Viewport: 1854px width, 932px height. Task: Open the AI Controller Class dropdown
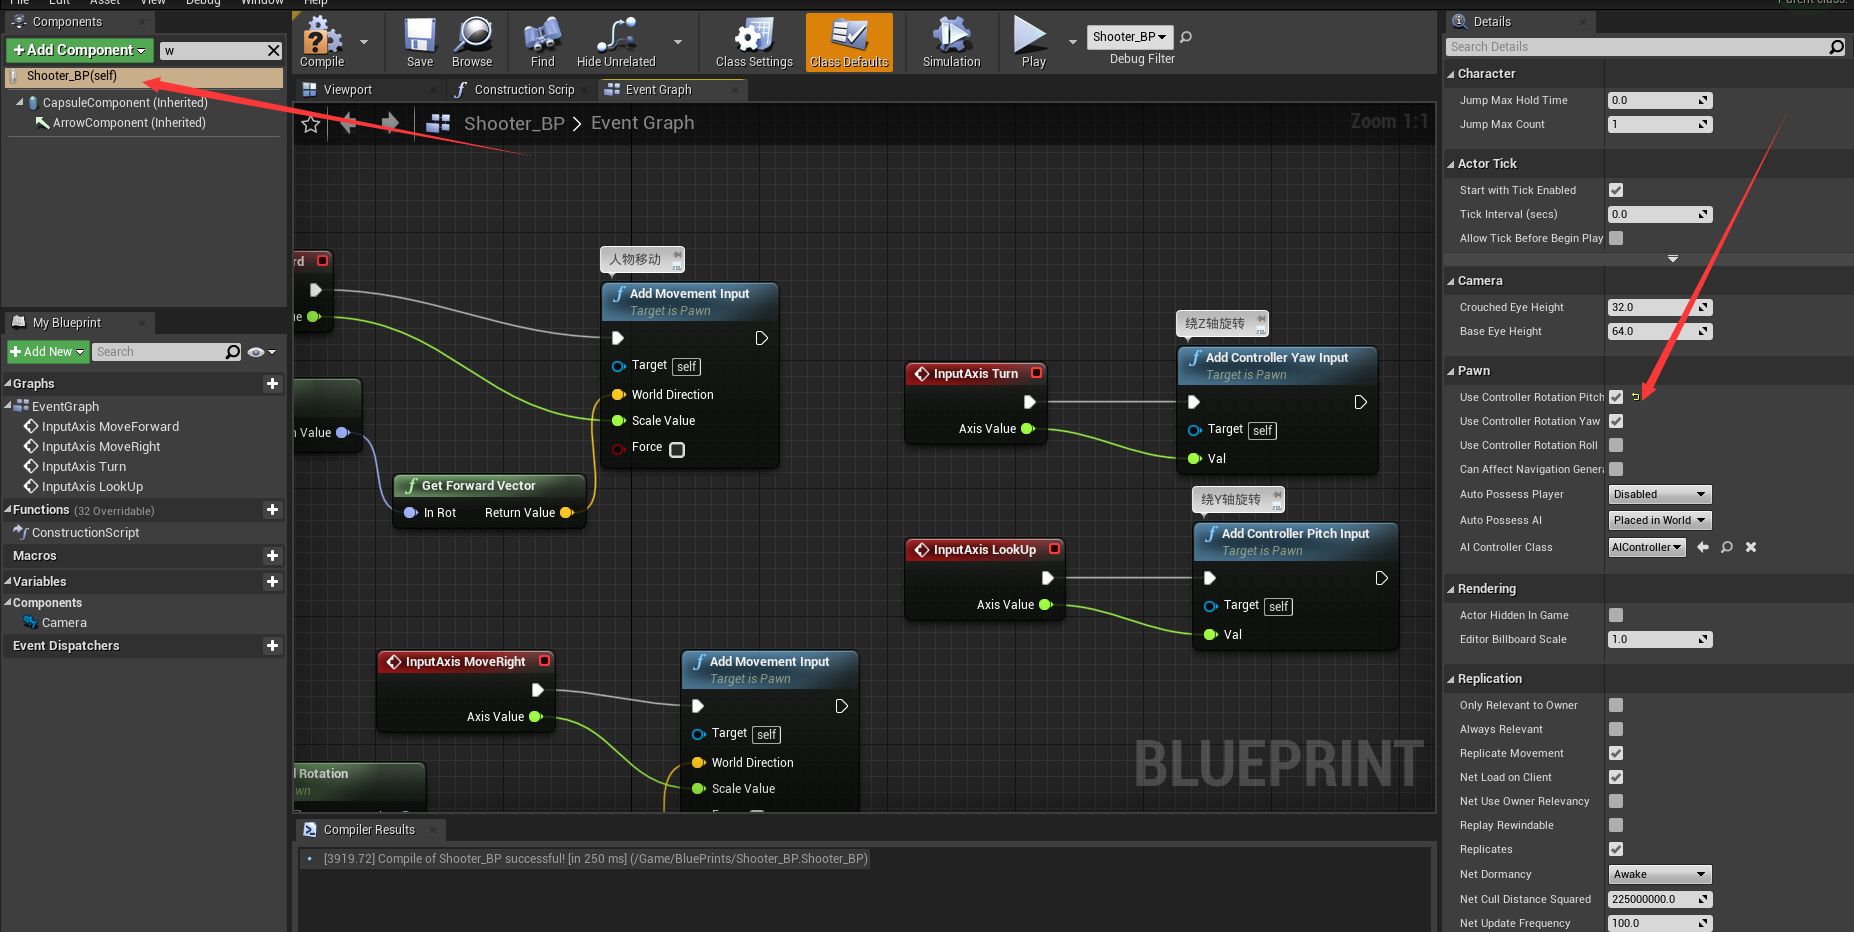tap(1646, 547)
